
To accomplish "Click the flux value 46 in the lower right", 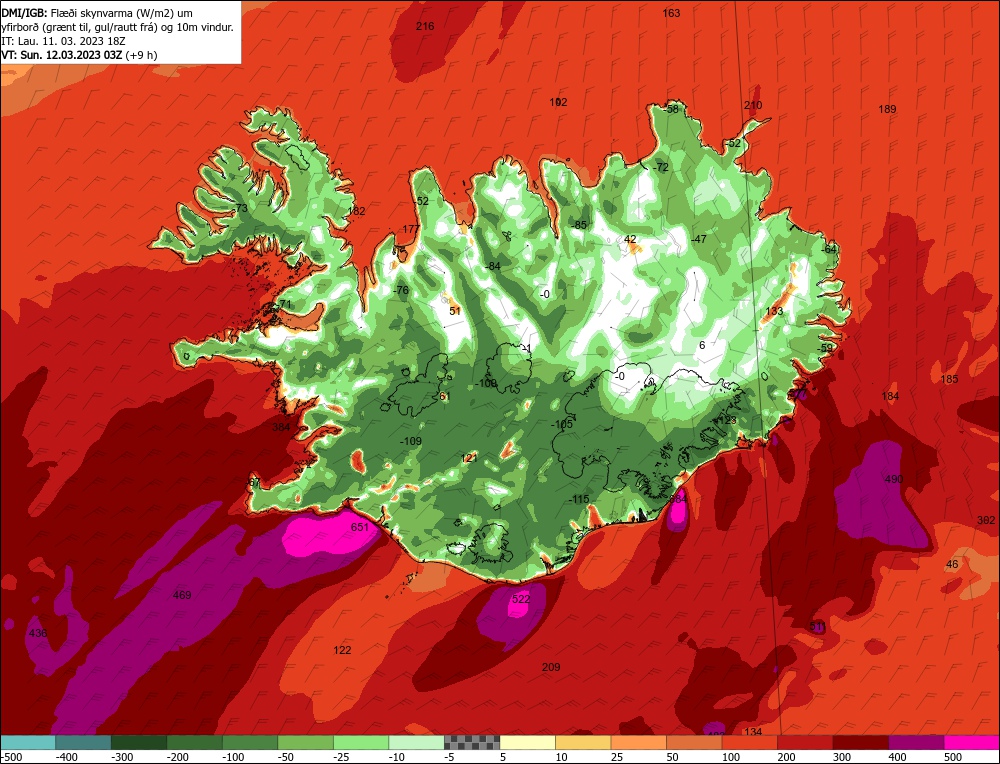I will pyautogui.click(x=952, y=564).
